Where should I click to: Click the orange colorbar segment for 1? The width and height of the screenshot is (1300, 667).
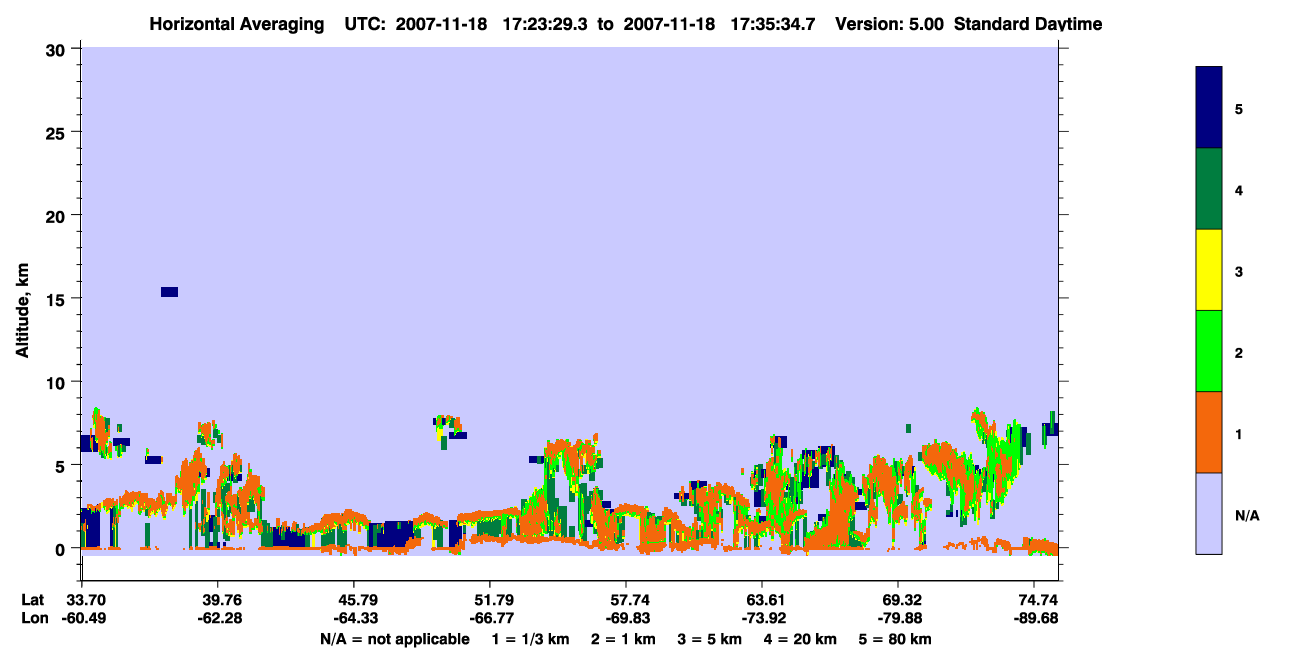1209,432
